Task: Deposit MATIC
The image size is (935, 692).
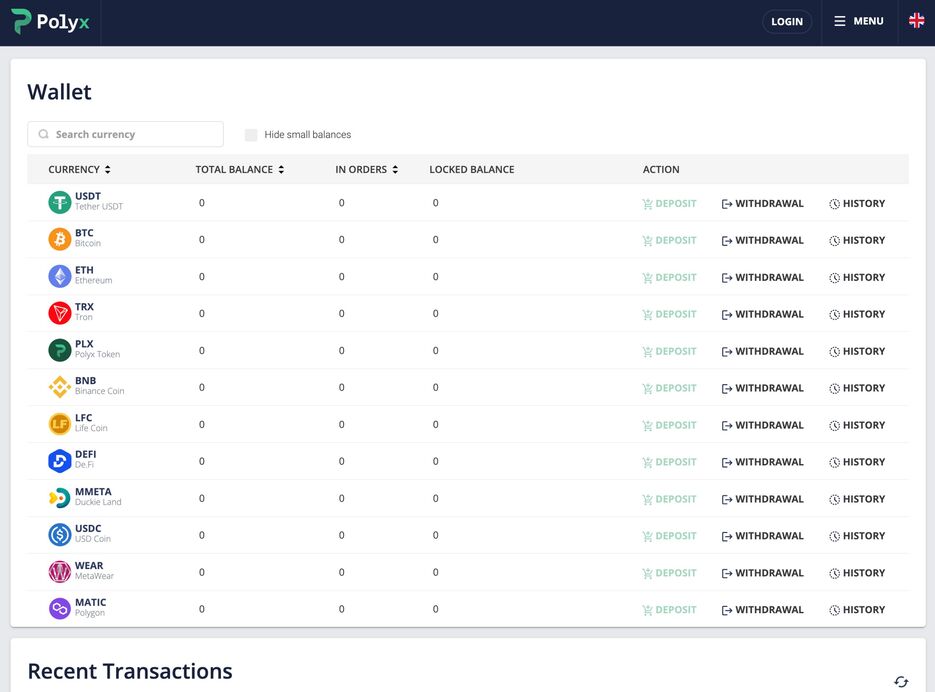Action: (x=669, y=610)
